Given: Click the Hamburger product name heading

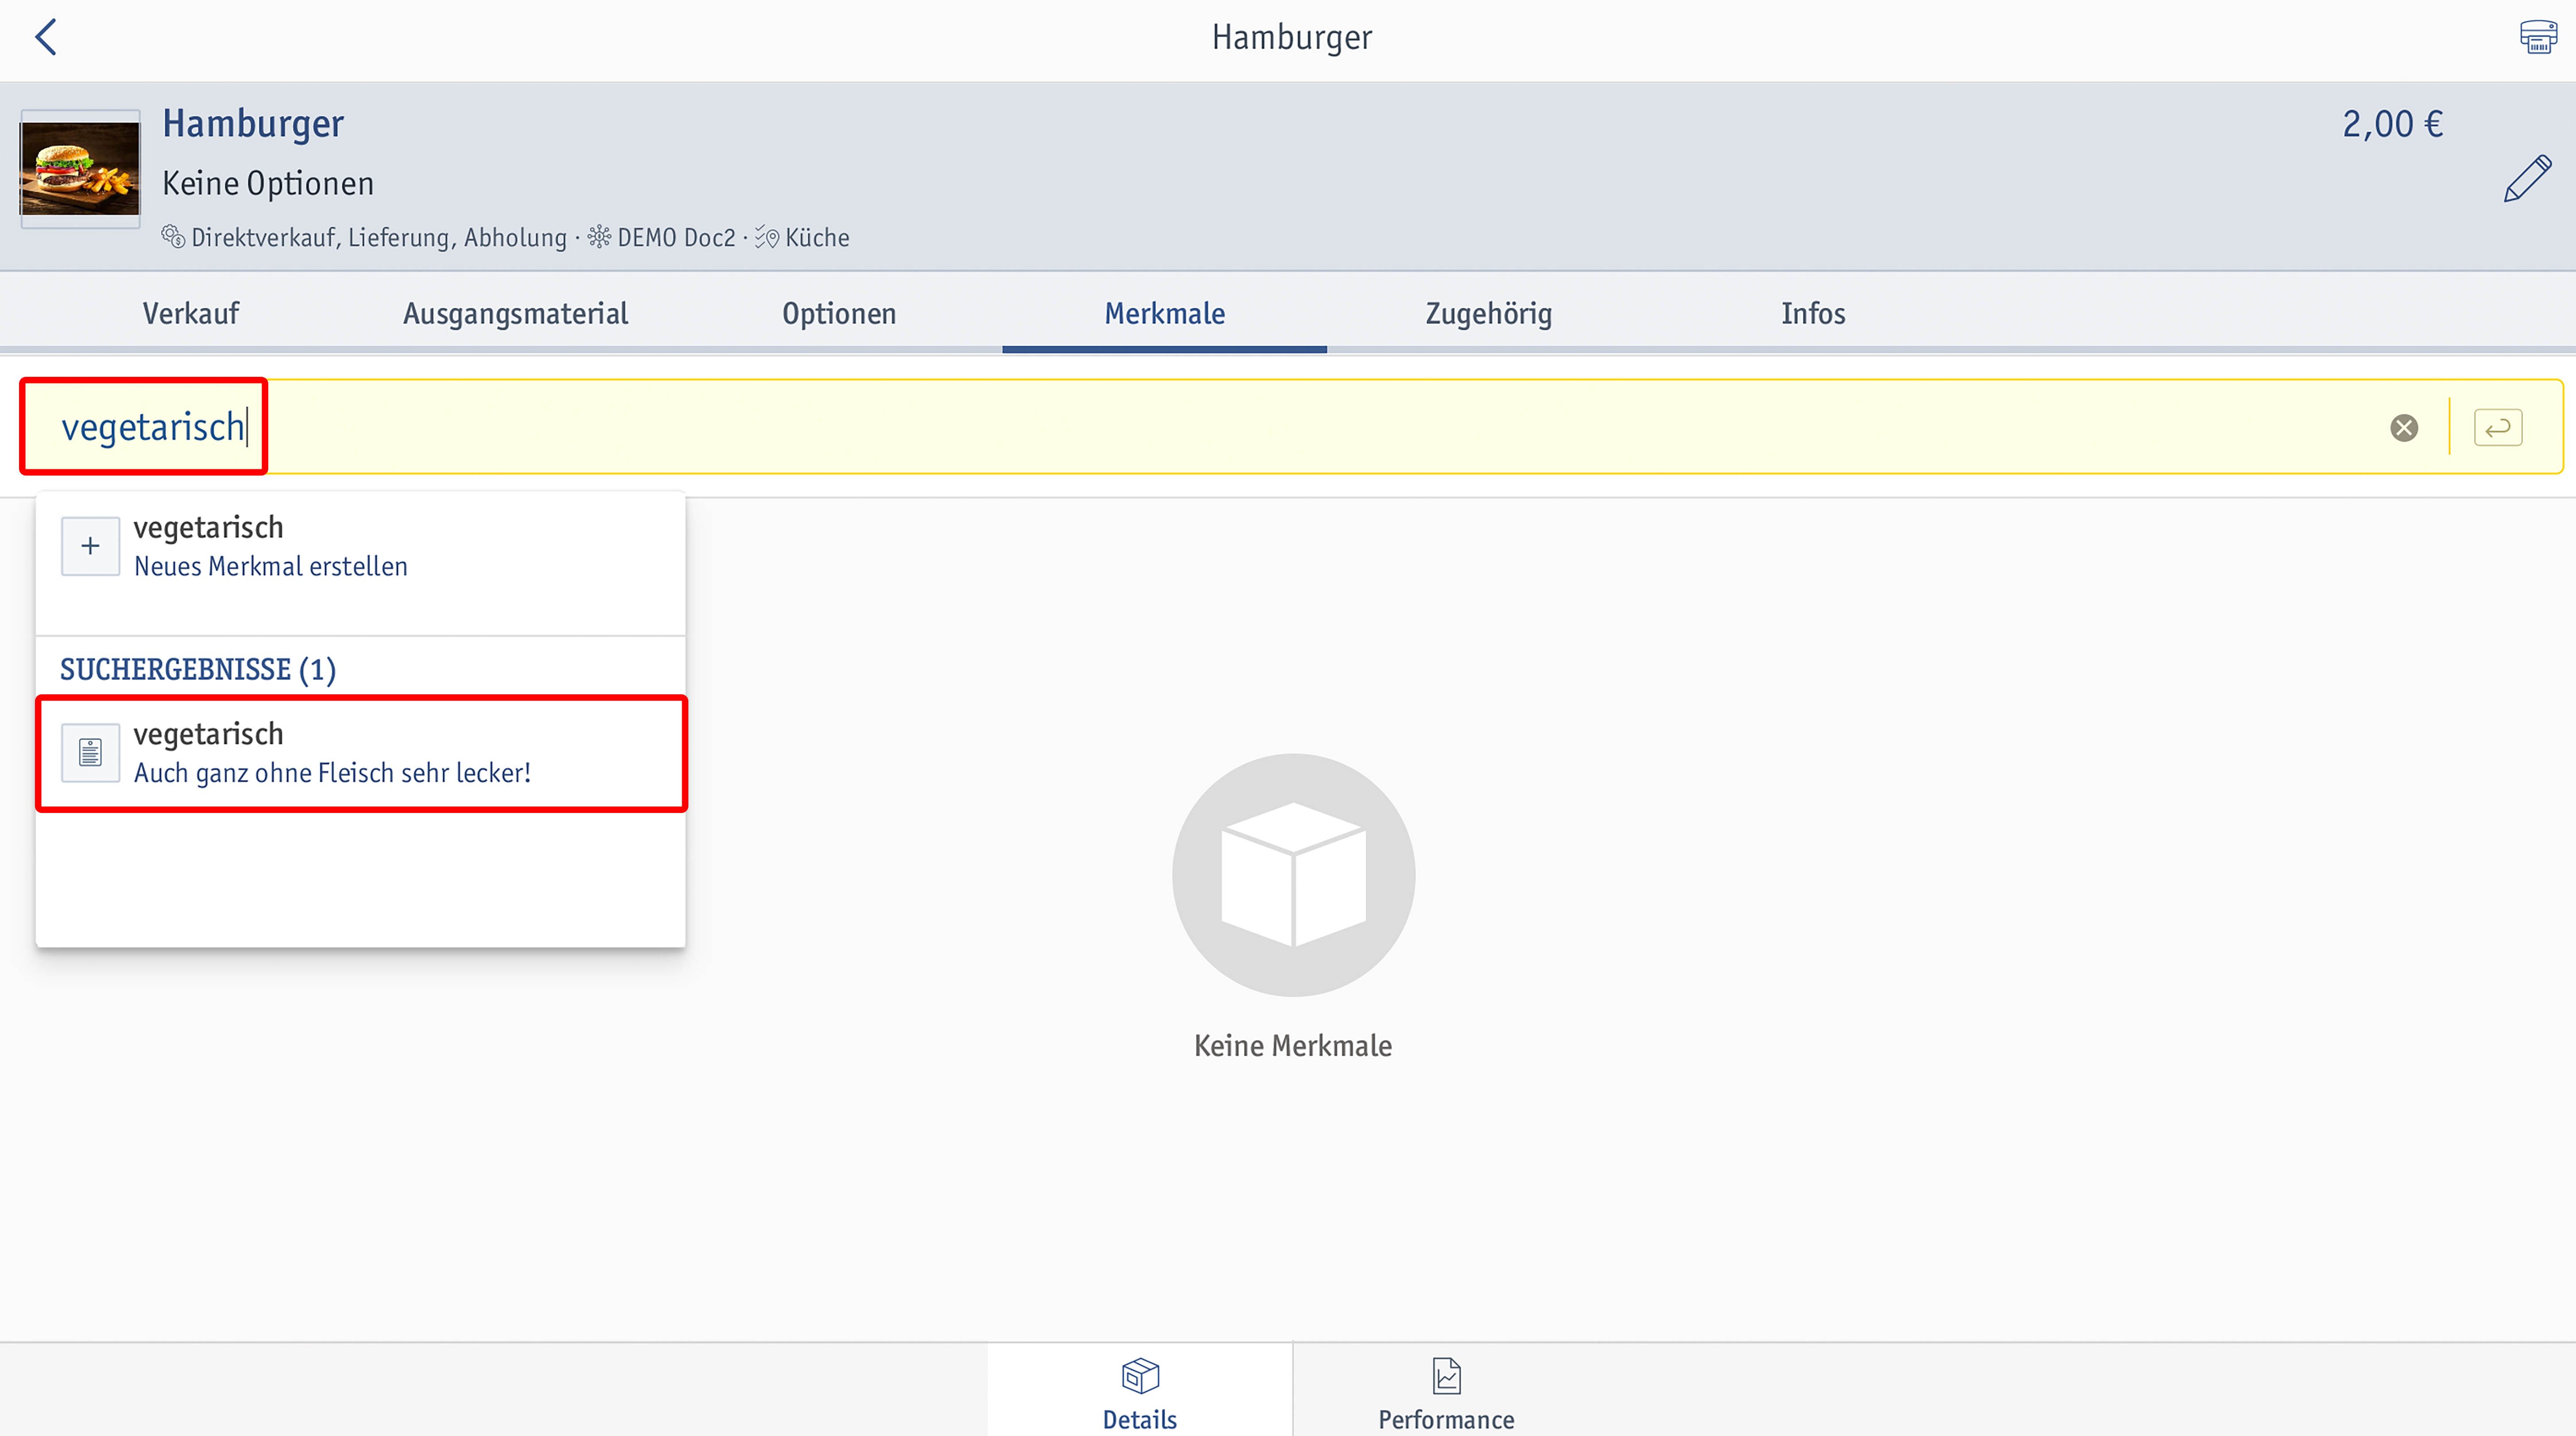Looking at the screenshot, I should pos(253,124).
